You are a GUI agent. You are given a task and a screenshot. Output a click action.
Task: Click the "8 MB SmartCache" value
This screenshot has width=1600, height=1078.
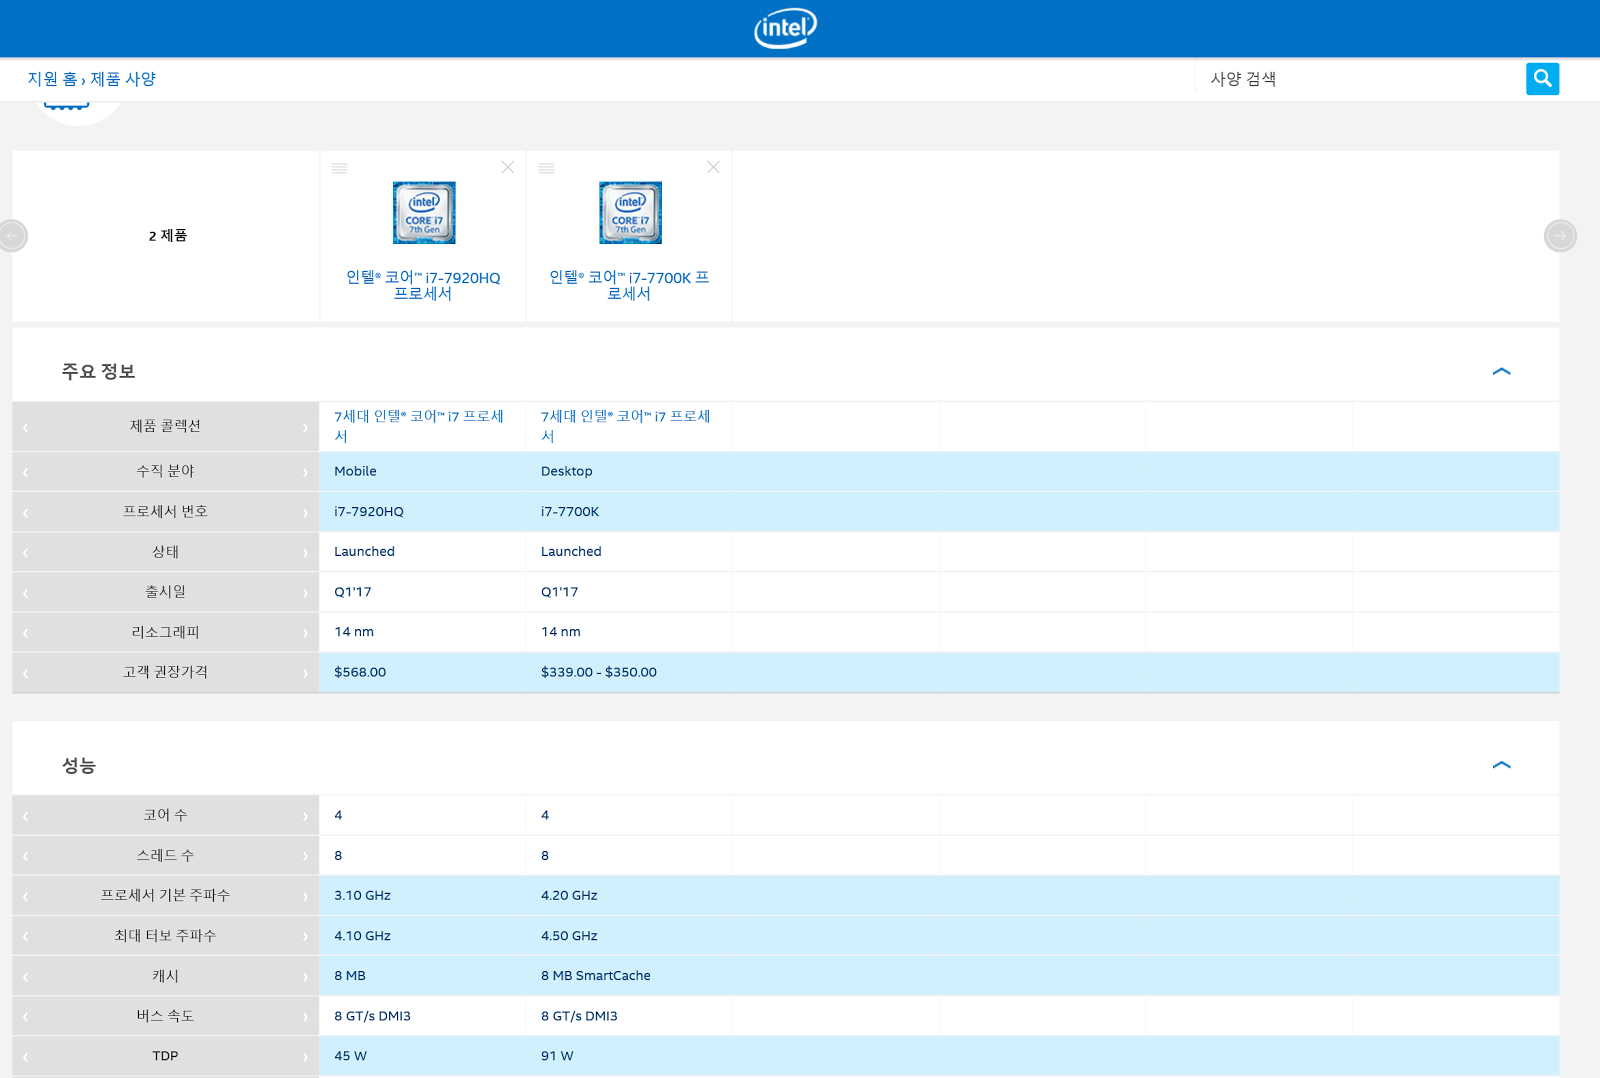[x=595, y=976]
